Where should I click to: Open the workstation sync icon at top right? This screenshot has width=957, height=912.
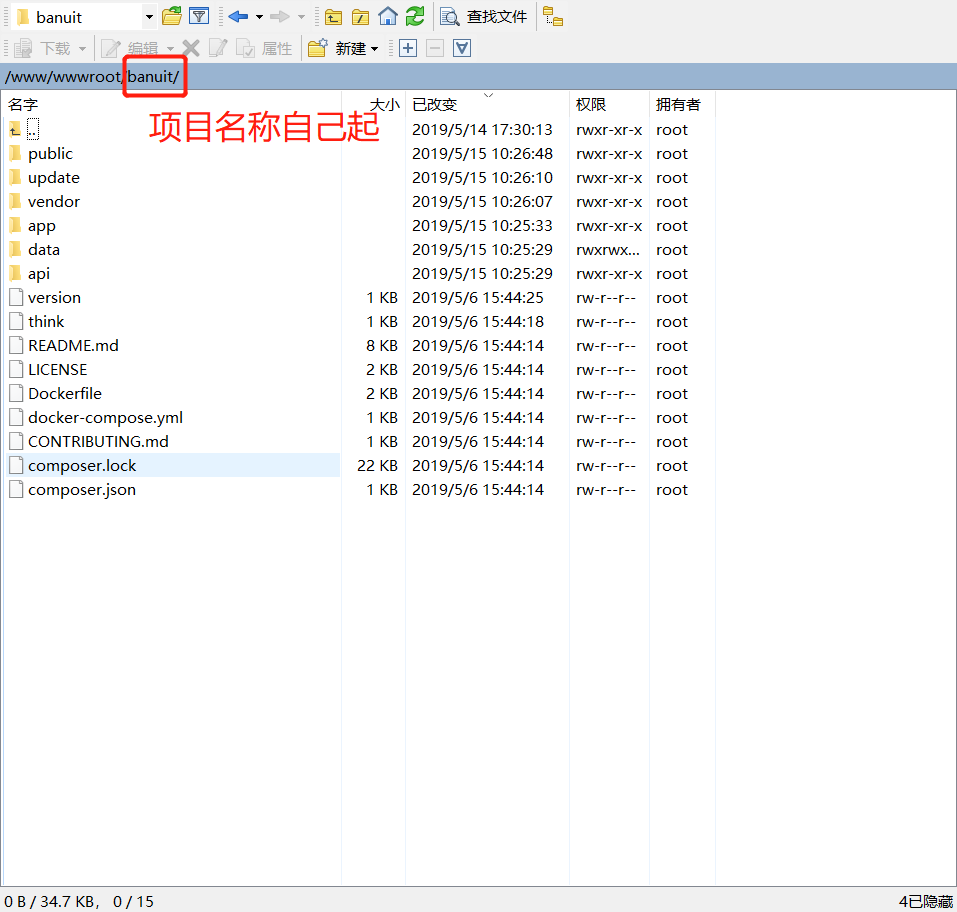pos(553,16)
